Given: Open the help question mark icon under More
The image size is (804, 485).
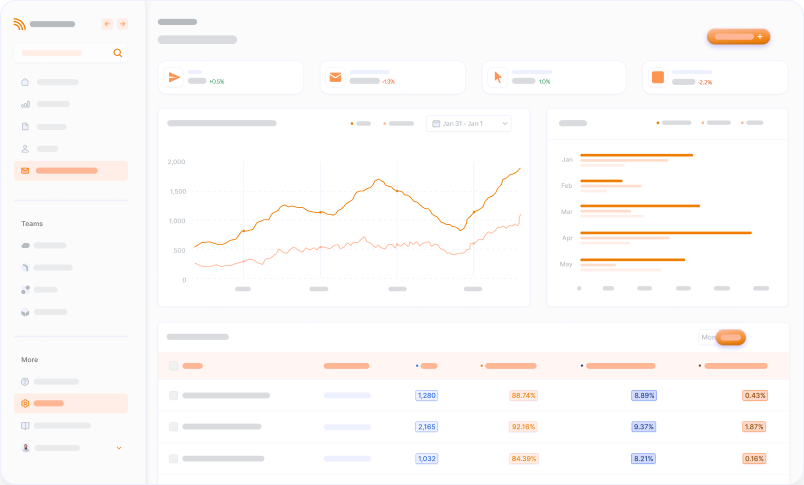Looking at the screenshot, I should coord(25,382).
